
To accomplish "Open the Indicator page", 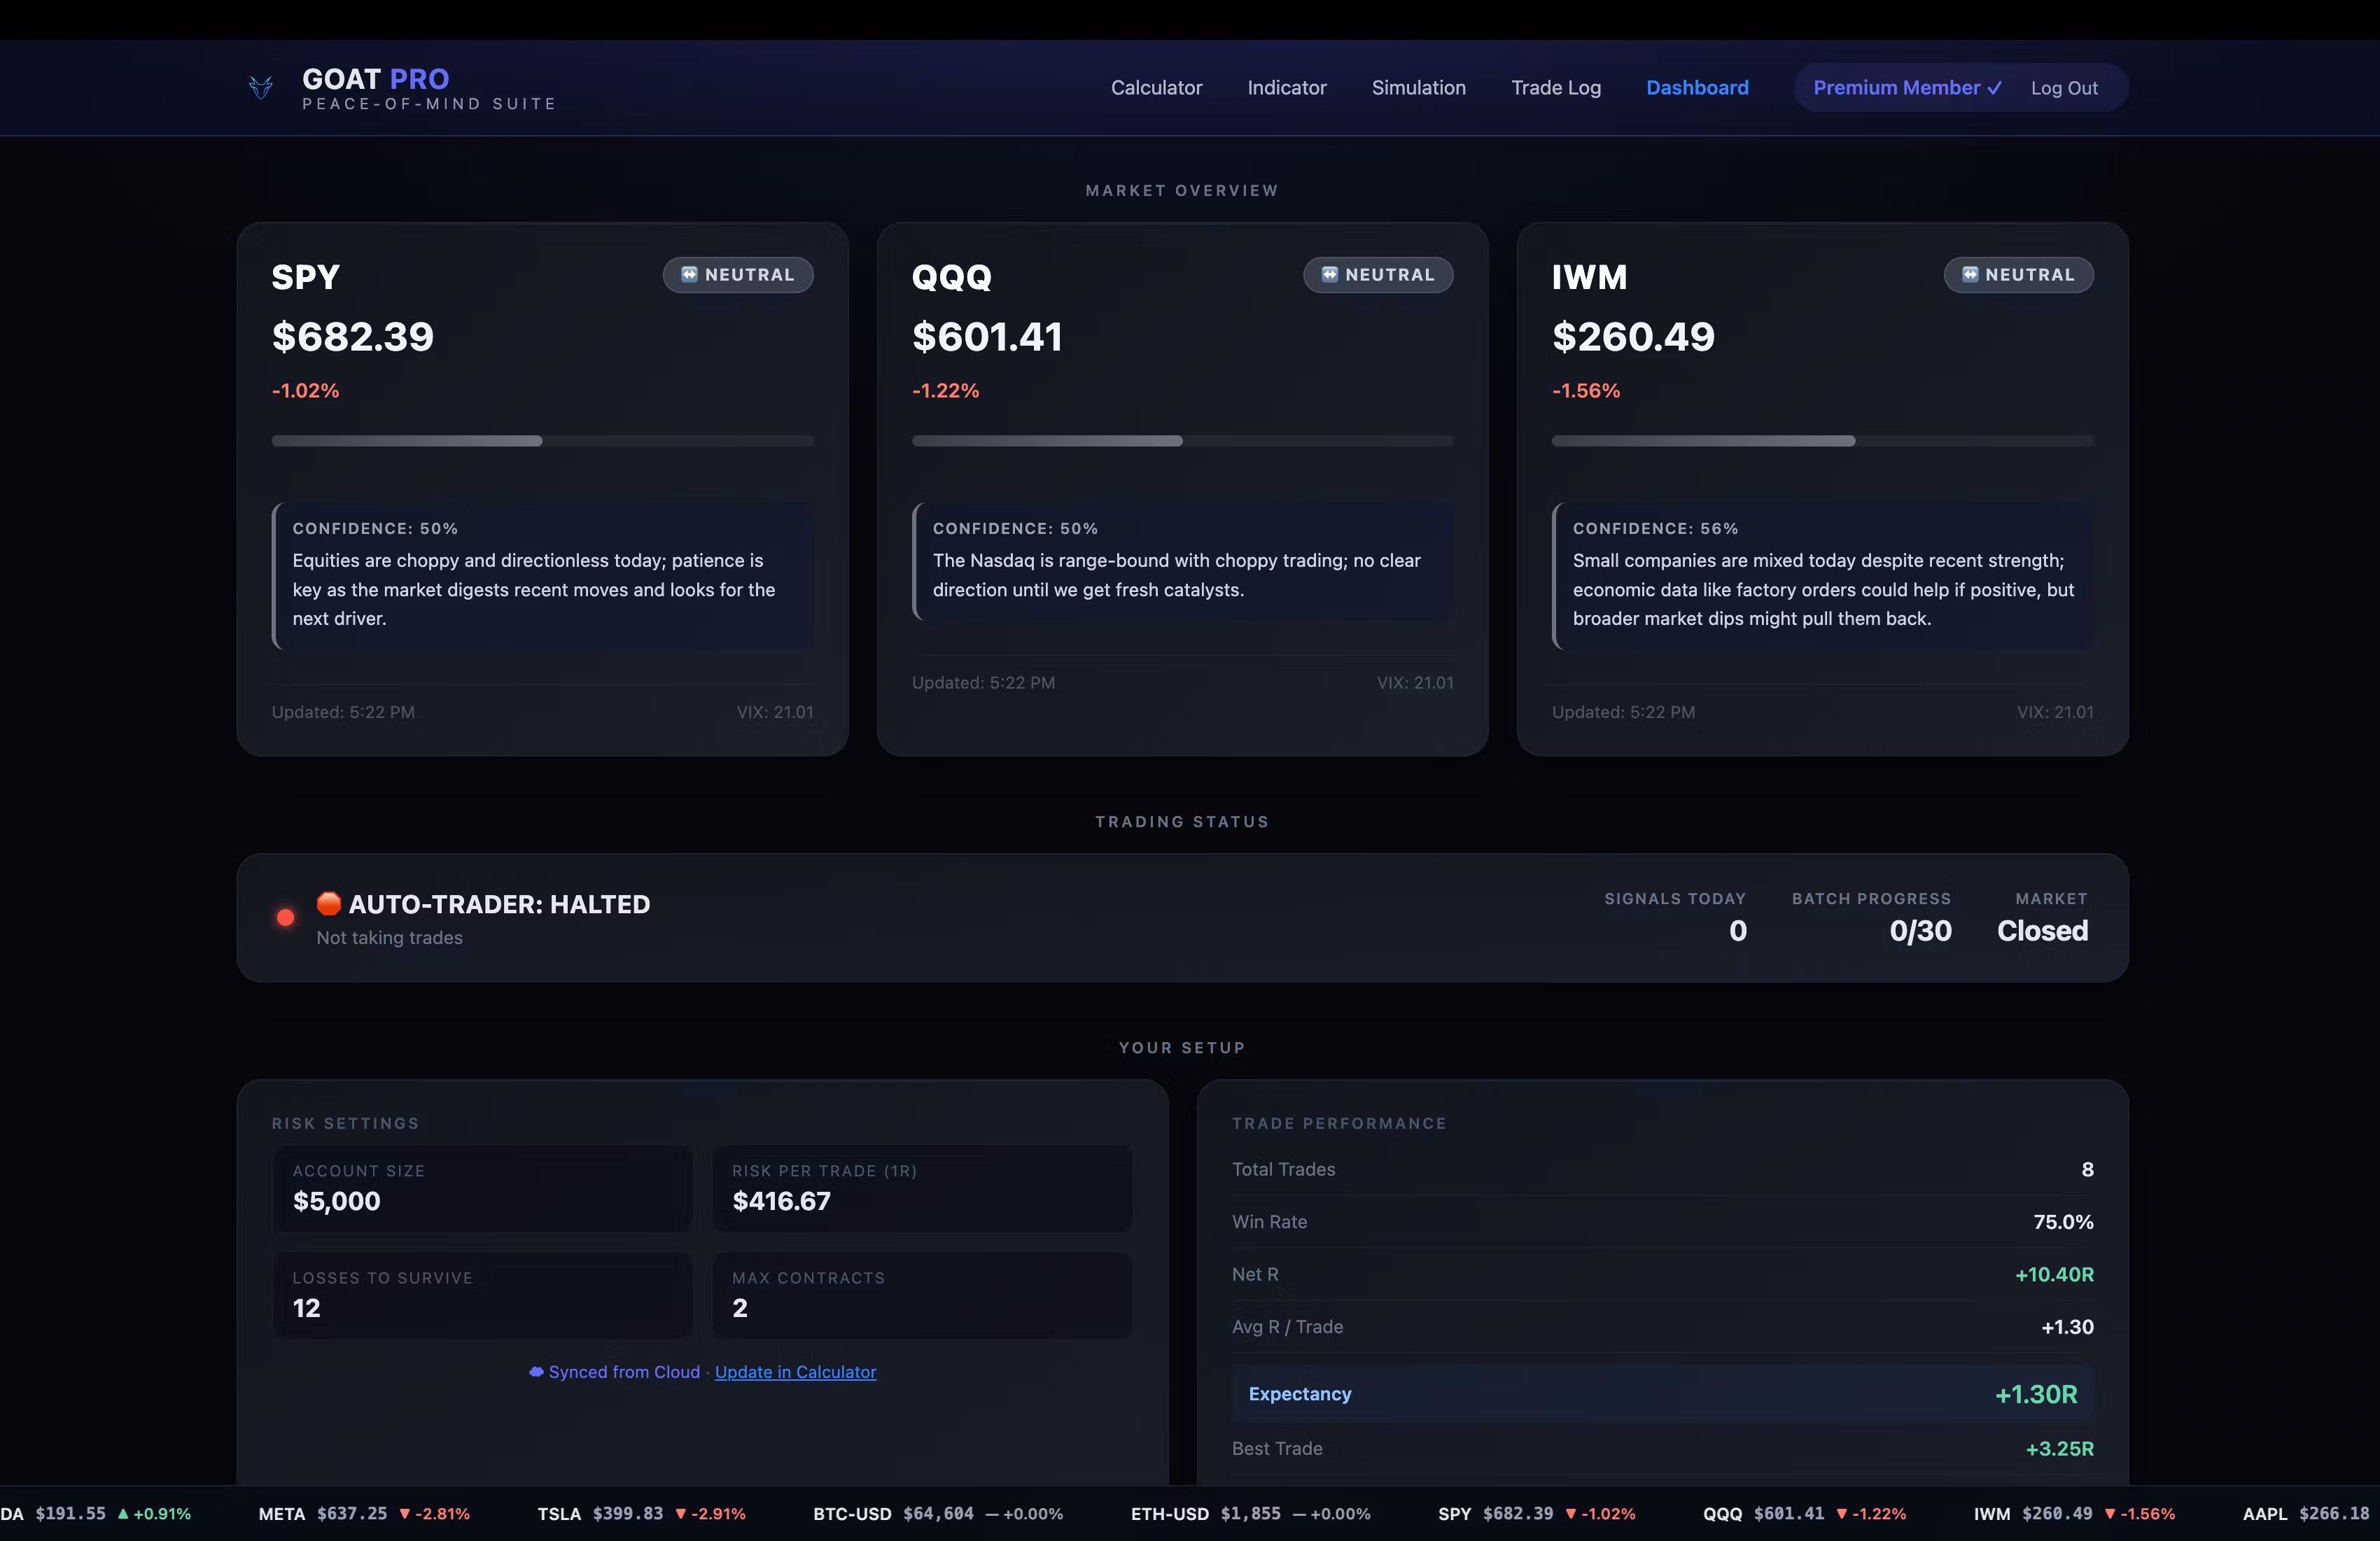I will [x=1286, y=88].
